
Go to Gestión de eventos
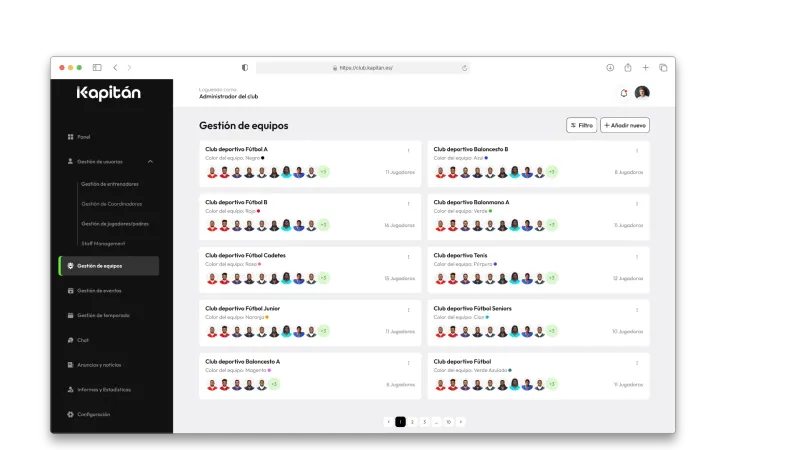pyautogui.click(x=94, y=291)
